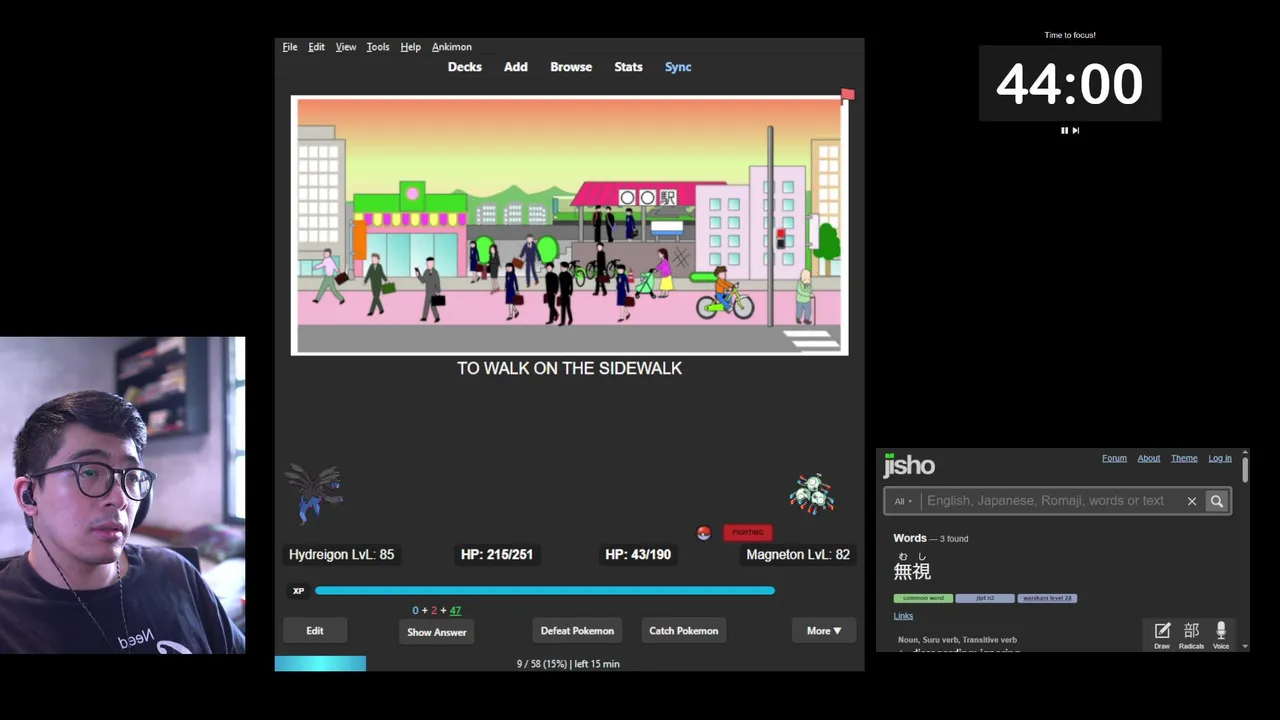Open Jisho Radicals lookup
The width and height of the screenshot is (1280, 720).
tap(1191, 635)
